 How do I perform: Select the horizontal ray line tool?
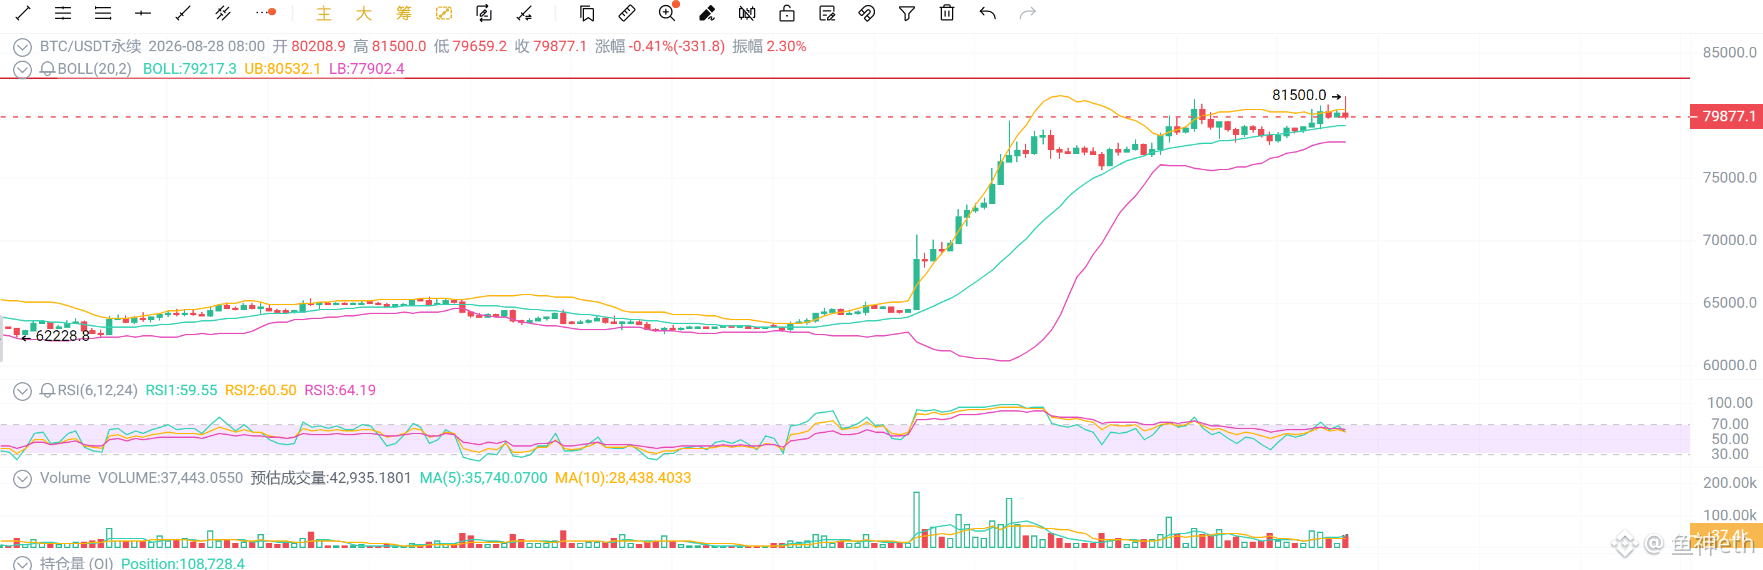tap(143, 13)
